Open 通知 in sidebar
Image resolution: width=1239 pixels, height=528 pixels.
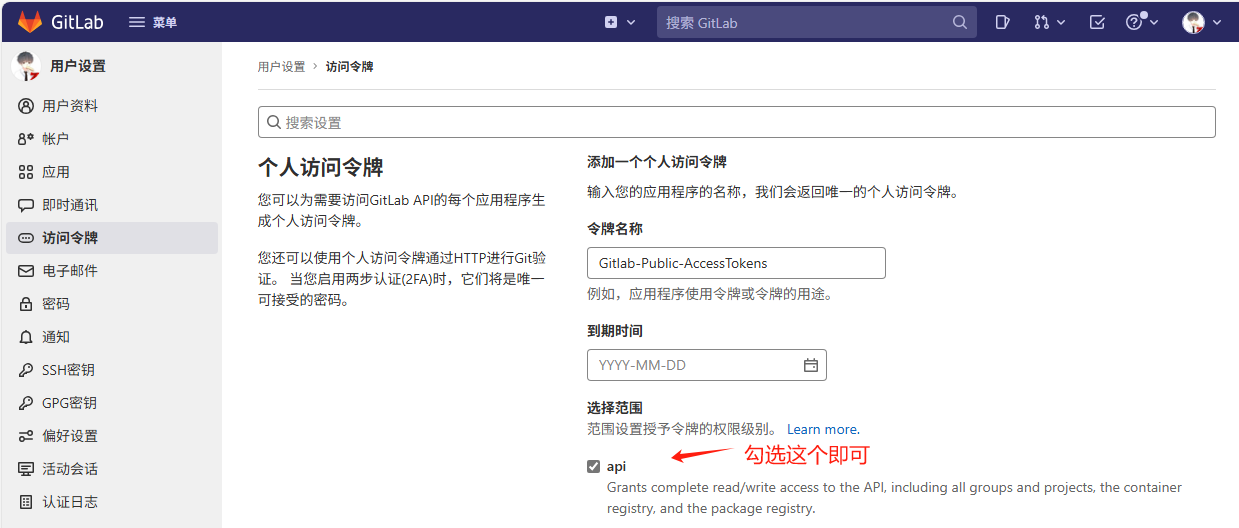tap(112, 337)
